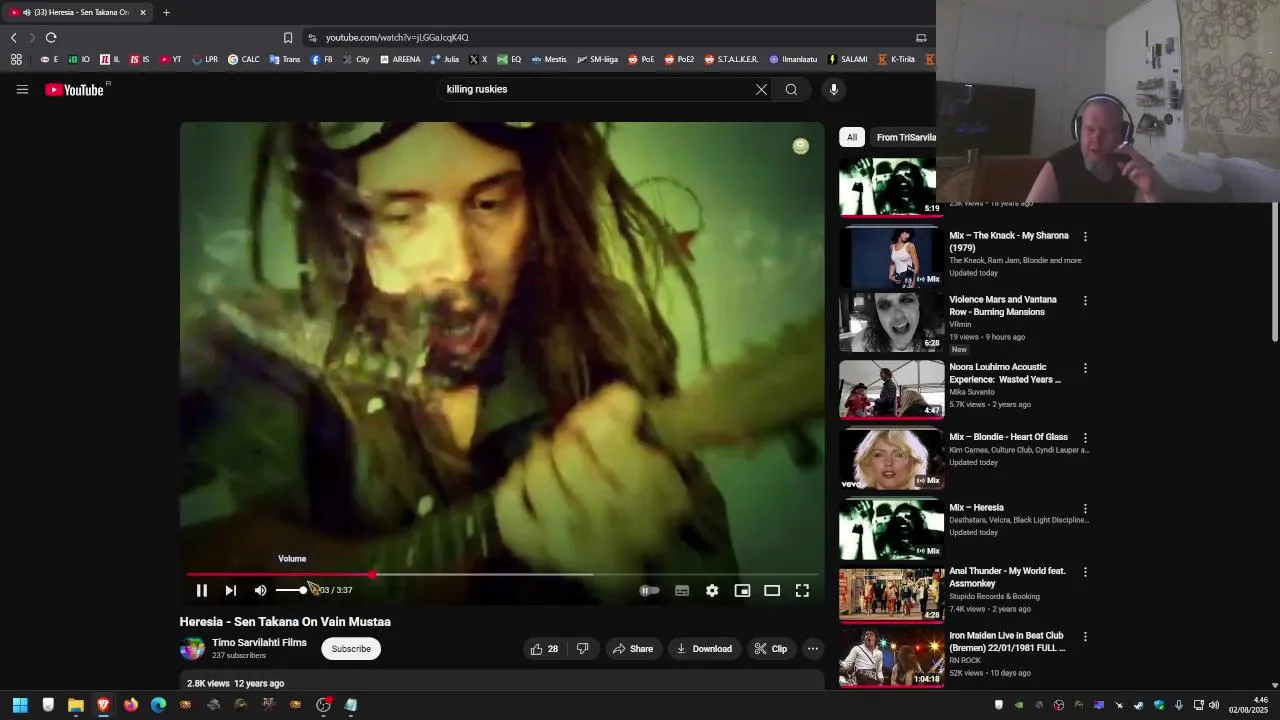Open the YT bookmark

[x=170, y=59]
